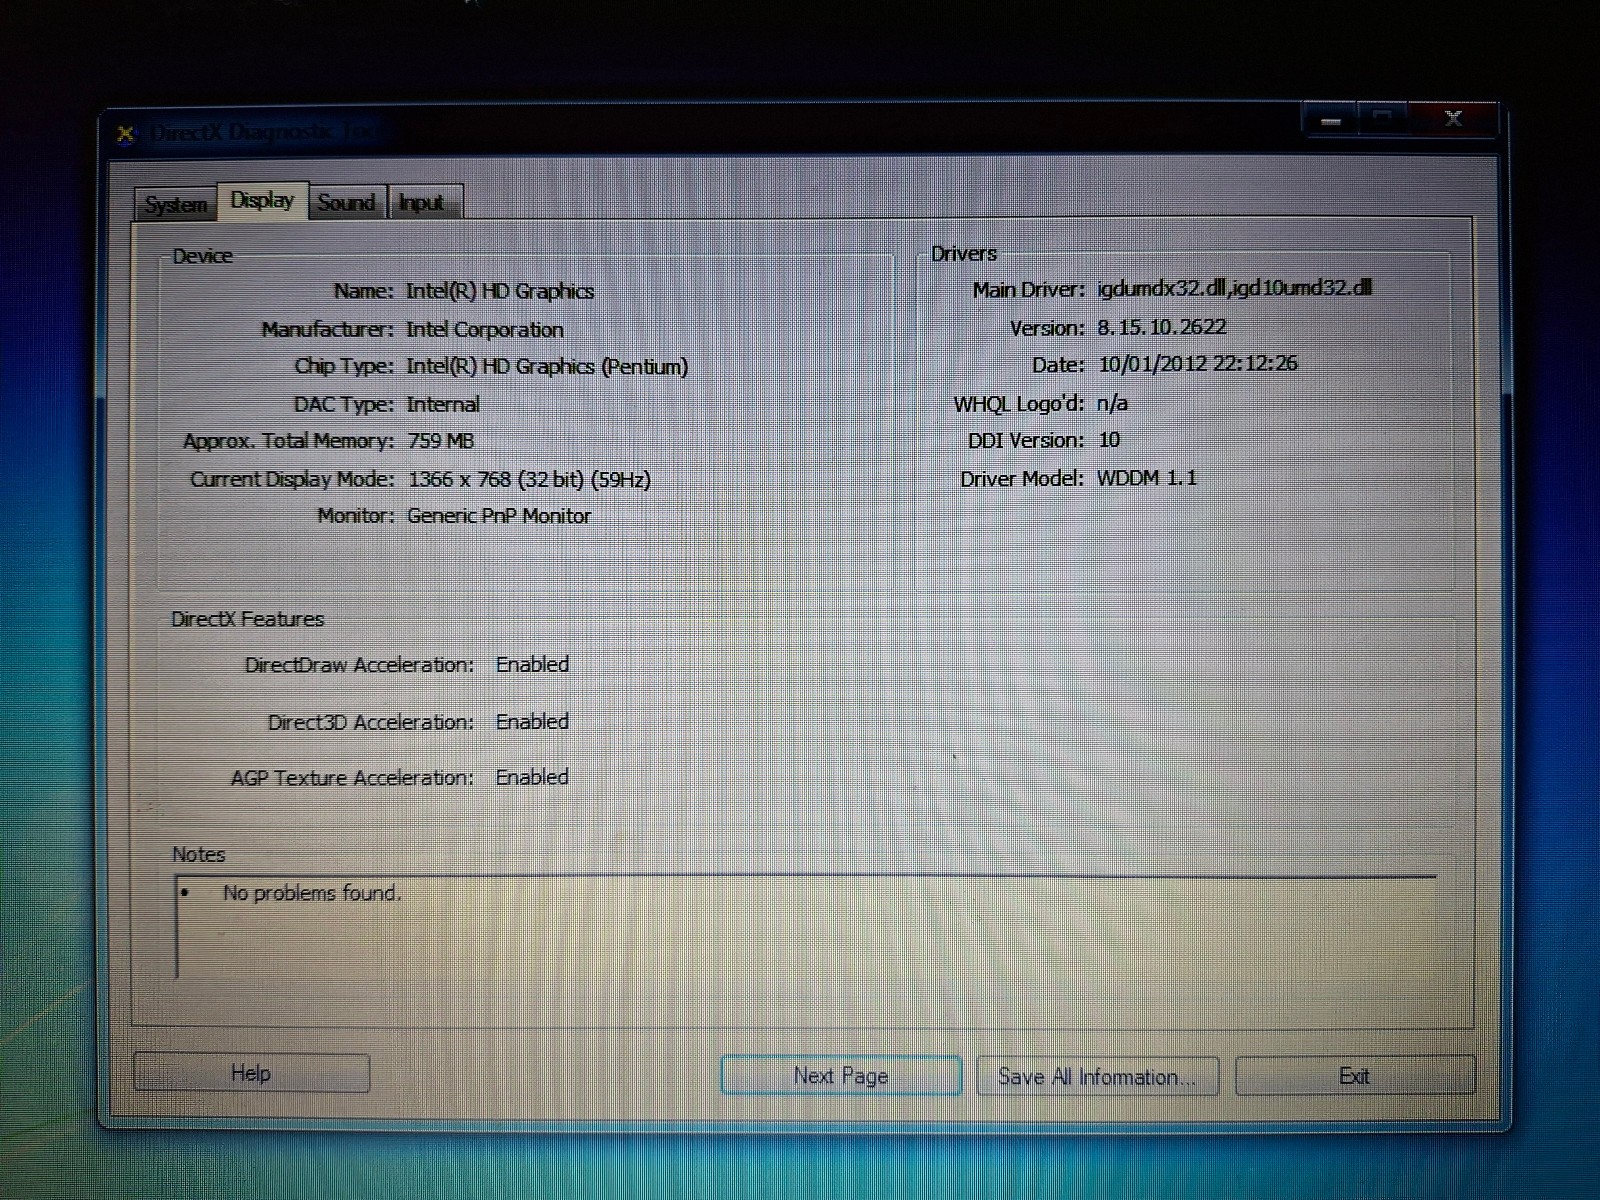Screen dimensions: 1600x1200
Task: Open the Sound tab
Action: point(347,202)
